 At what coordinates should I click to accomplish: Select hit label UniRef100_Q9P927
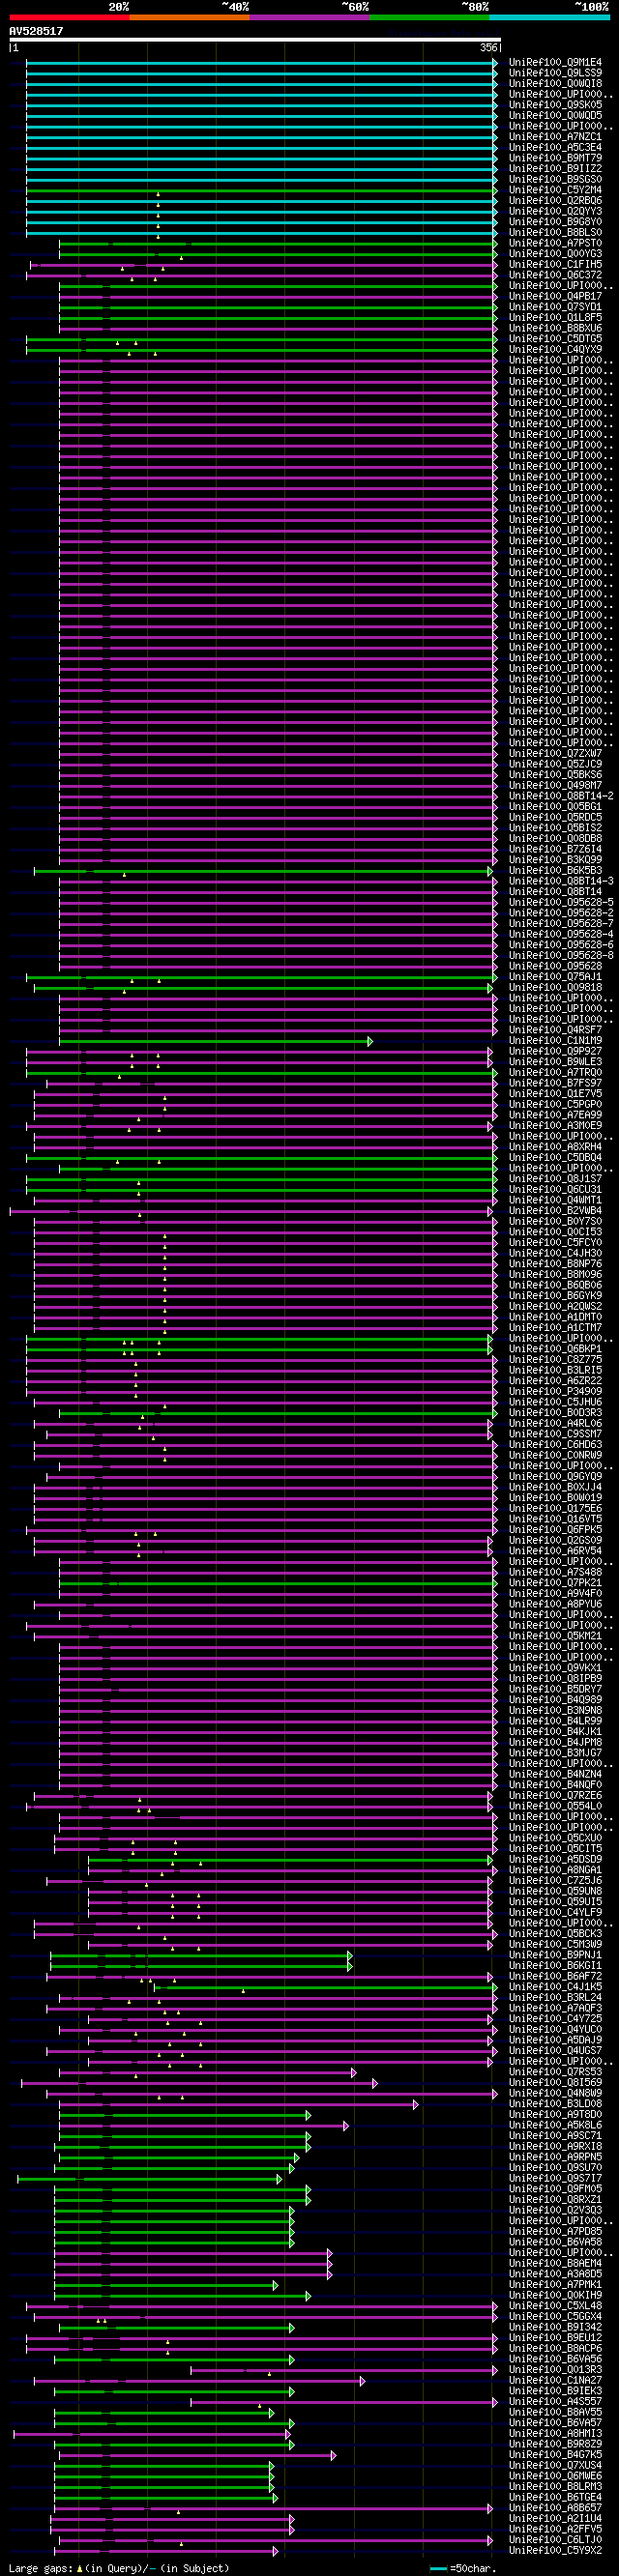(555, 1051)
